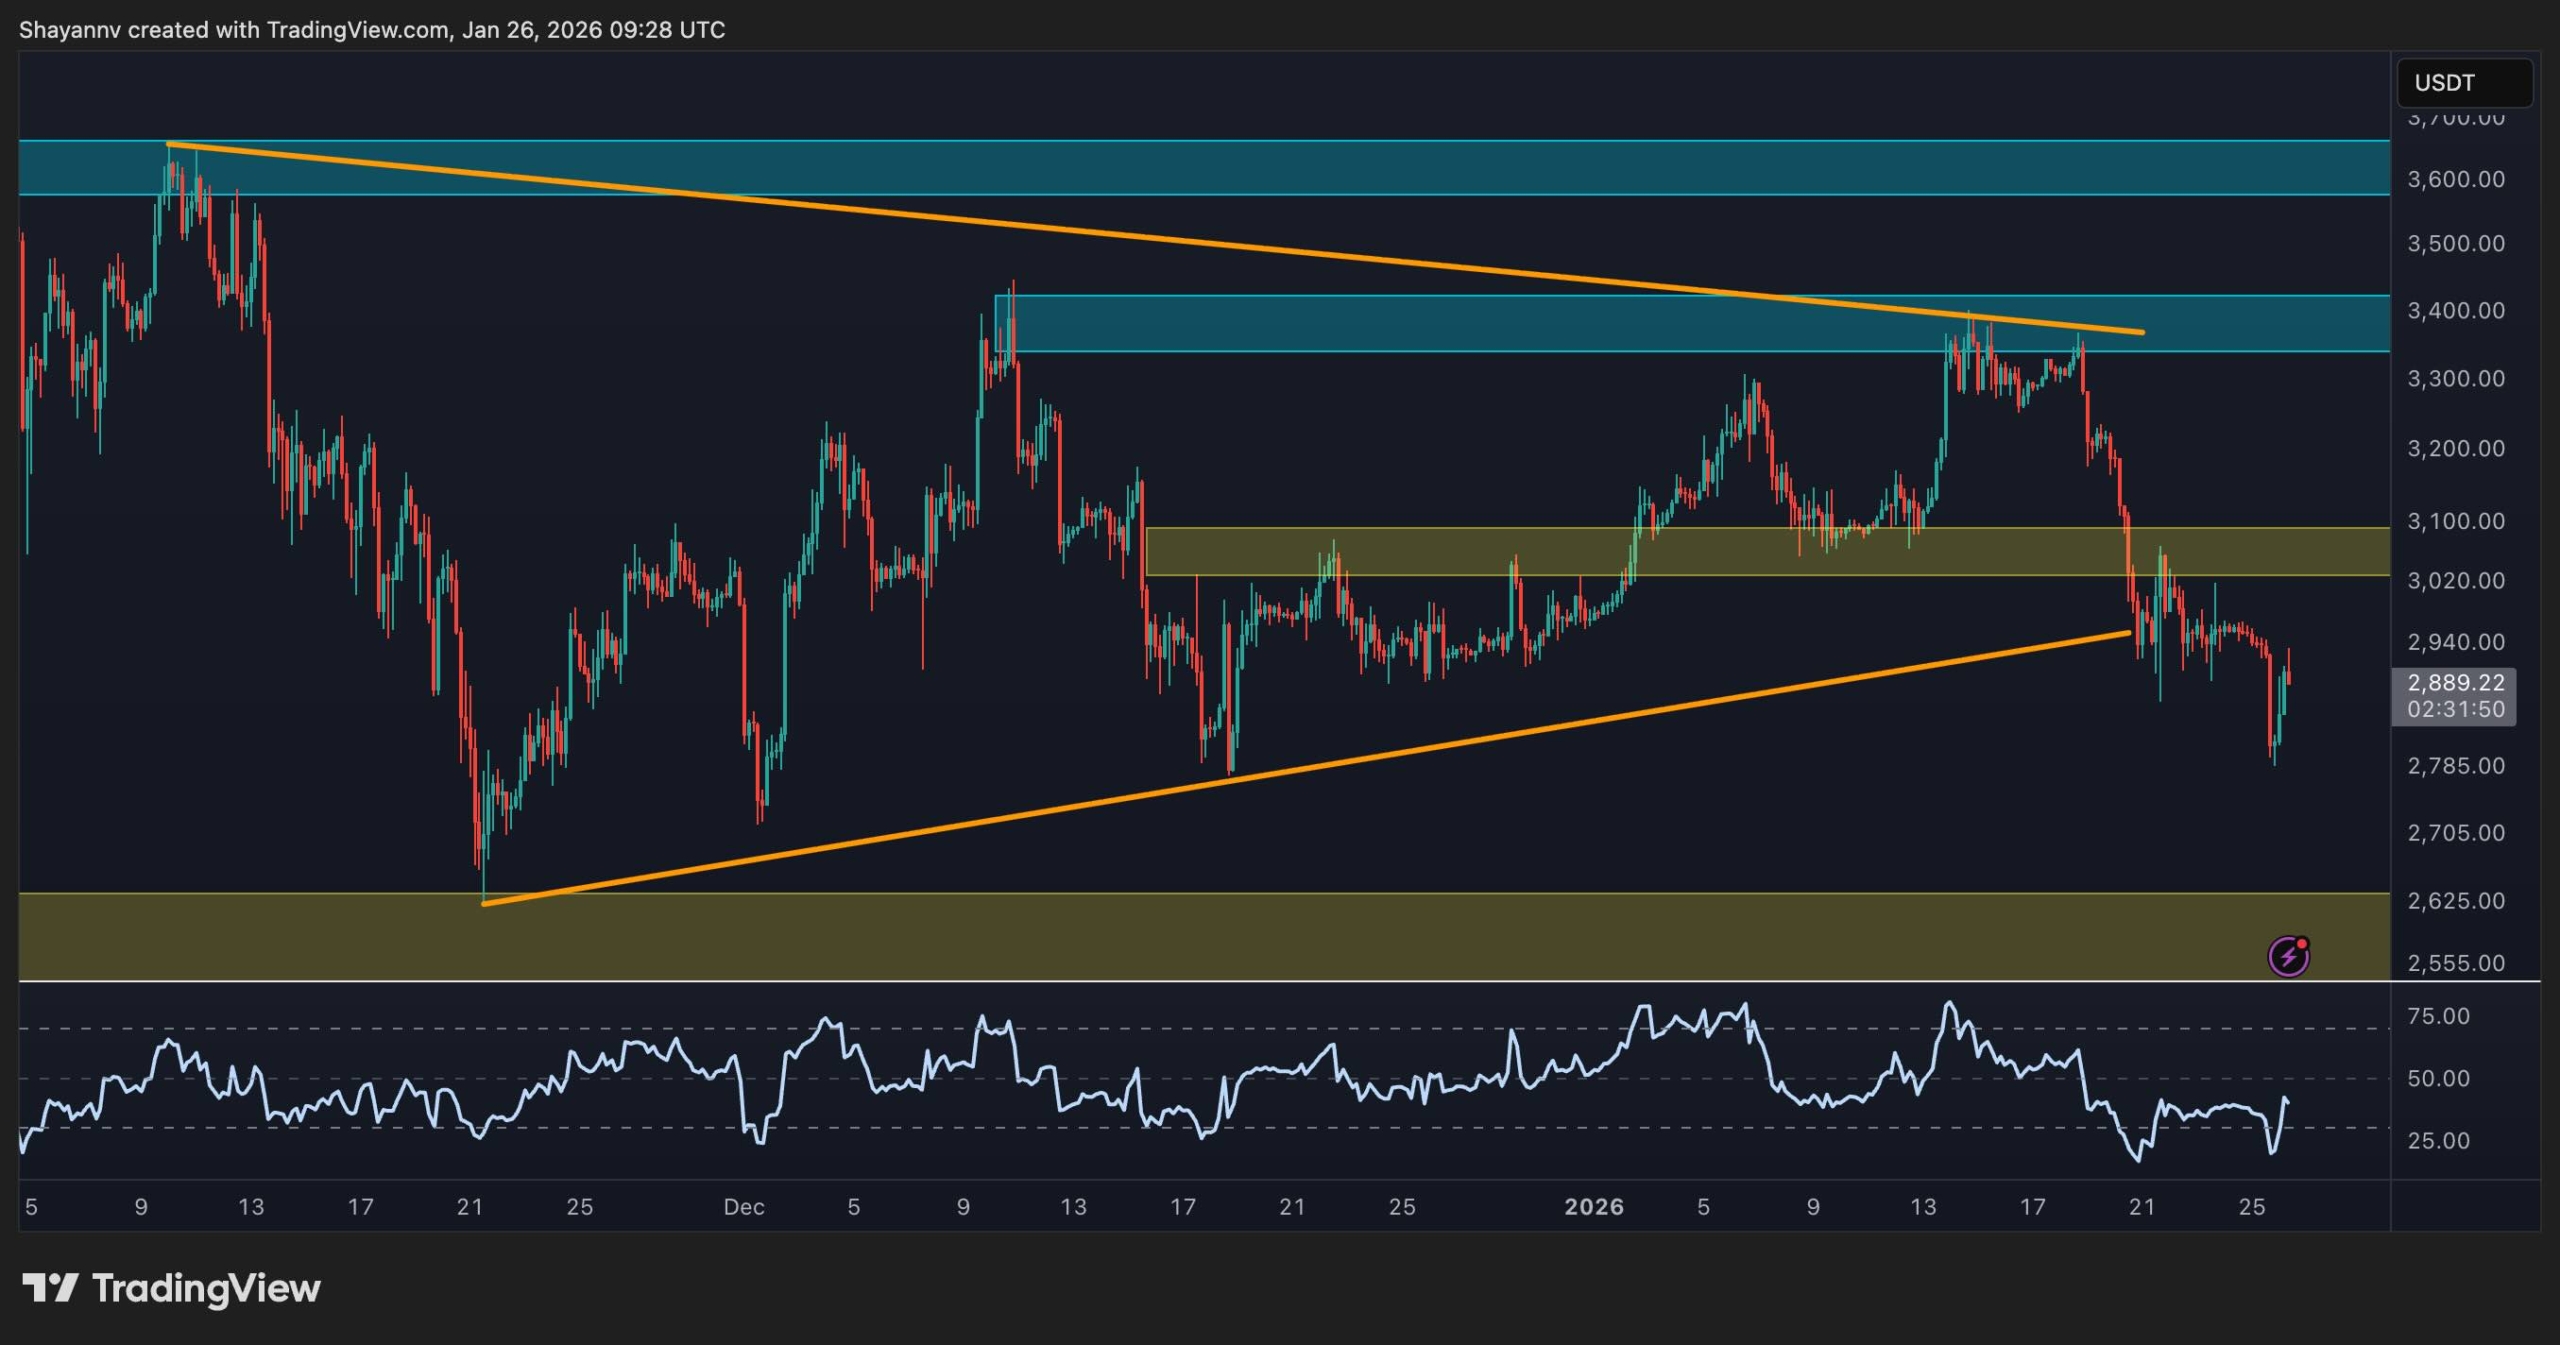
Task: Click the current price label 2,889.22
Action: [x=2455, y=683]
